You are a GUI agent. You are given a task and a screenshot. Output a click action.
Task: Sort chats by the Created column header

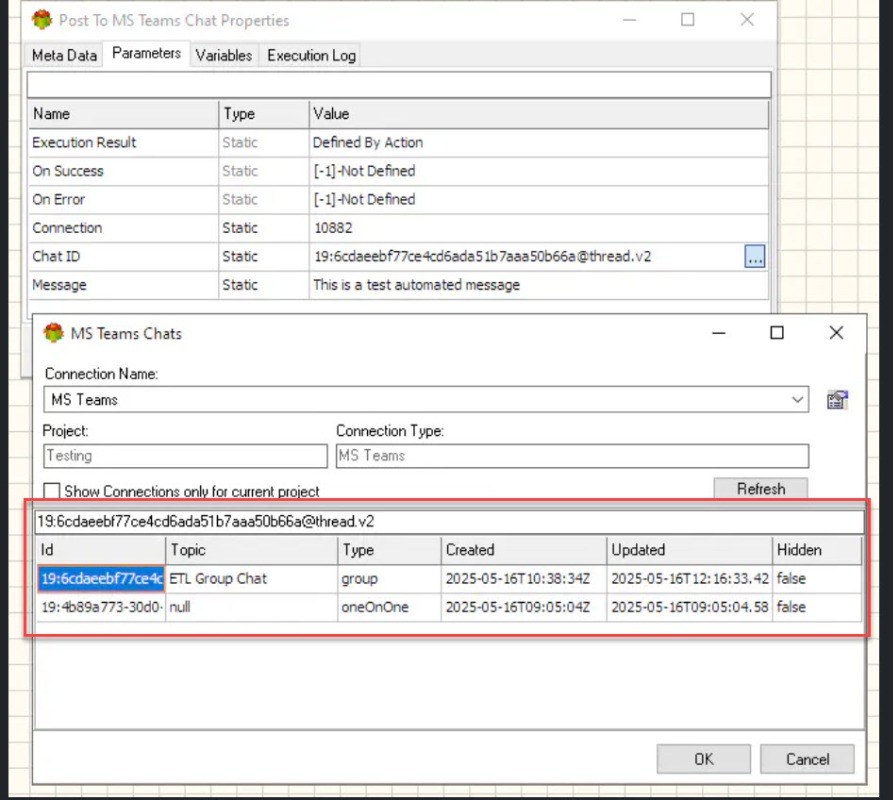pyautogui.click(x=523, y=550)
